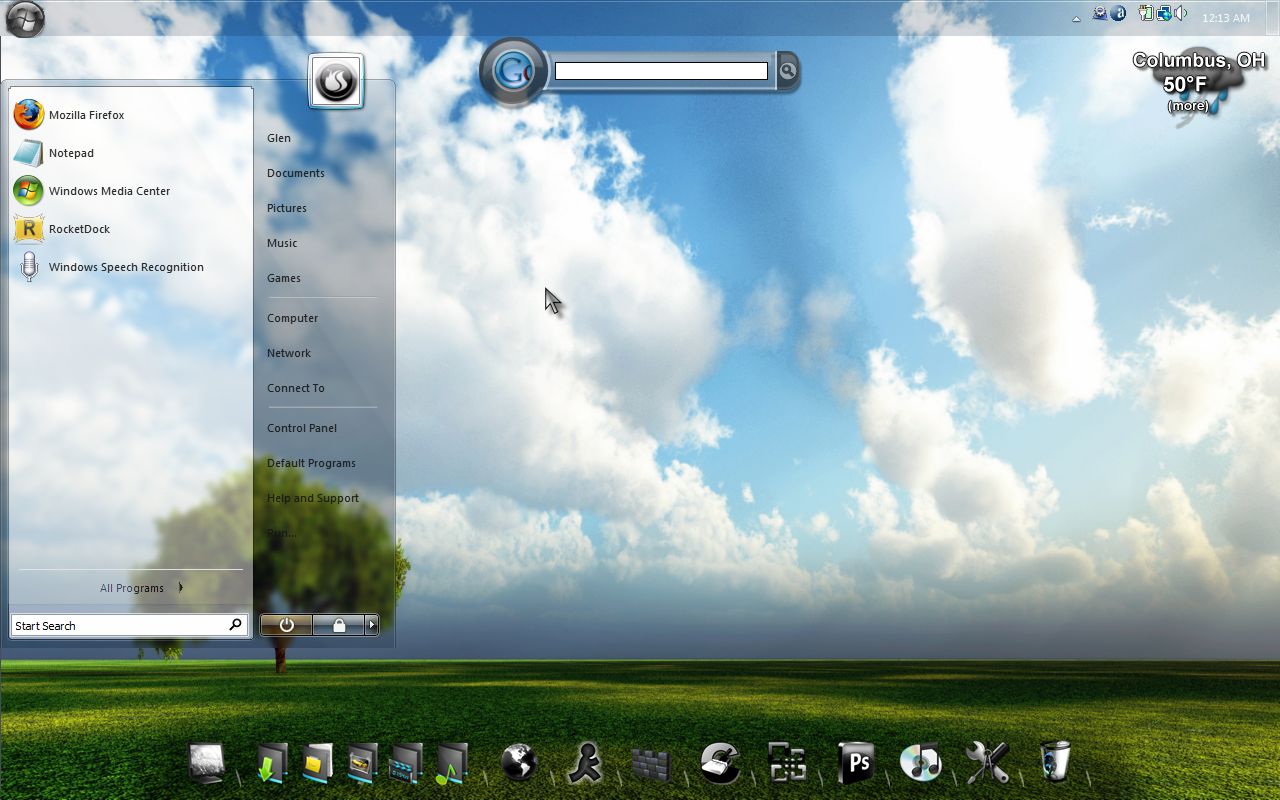The image size is (1280, 800).
Task: Open the AIM running-man dock icon
Action: 585,764
